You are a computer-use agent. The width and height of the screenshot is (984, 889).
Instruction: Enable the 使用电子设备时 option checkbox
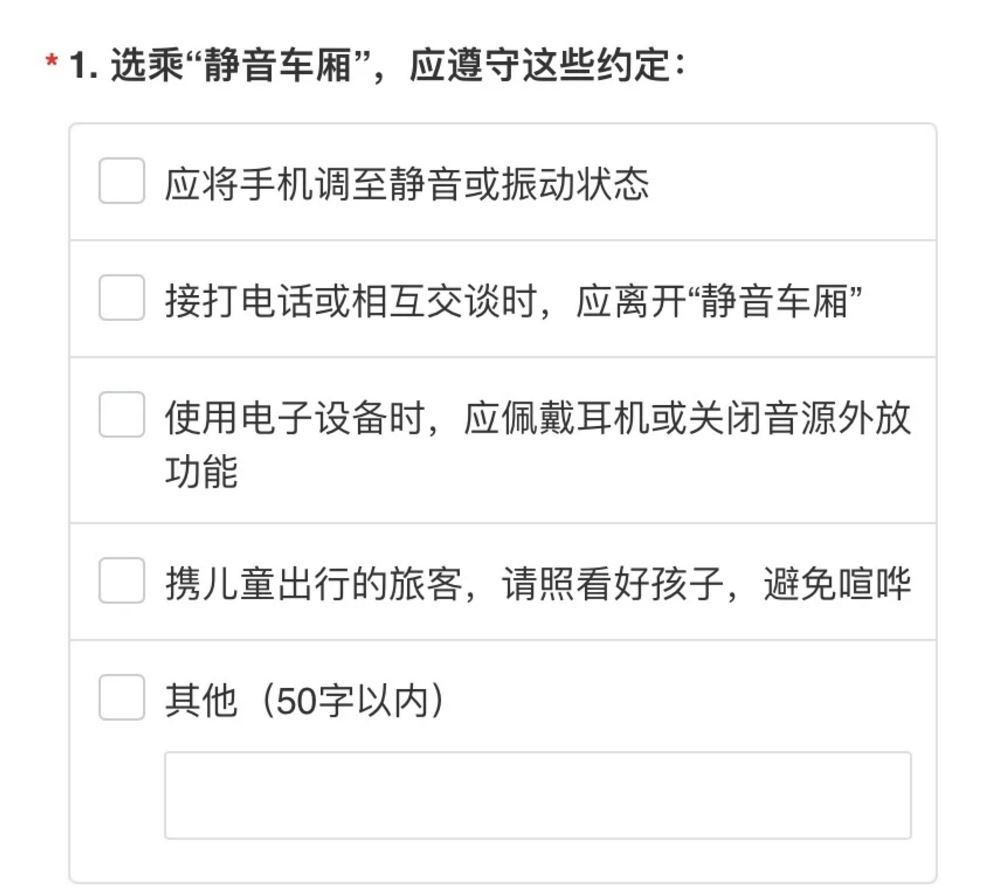tap(122, 415)
